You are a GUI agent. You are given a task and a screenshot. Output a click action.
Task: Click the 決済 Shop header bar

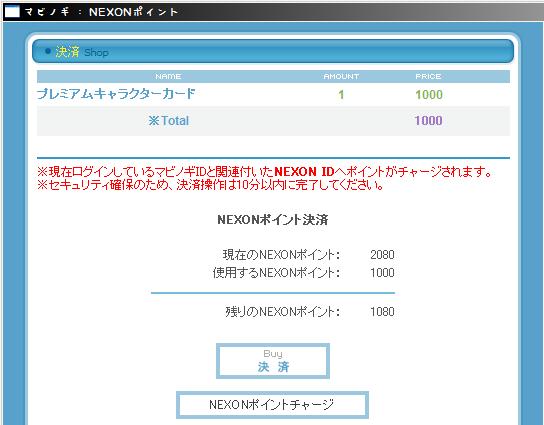pyautogui.click(x=273, y=51)
